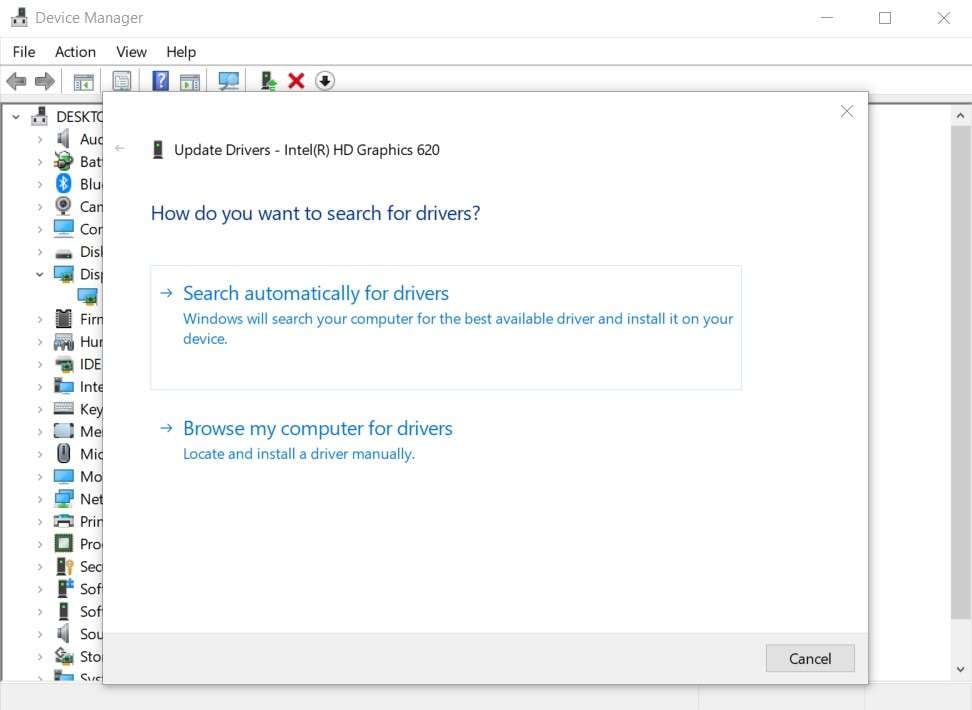Expand the Bluetooth category chevron
This screenshot has height=710, width=972.
[x=40, y=184]
